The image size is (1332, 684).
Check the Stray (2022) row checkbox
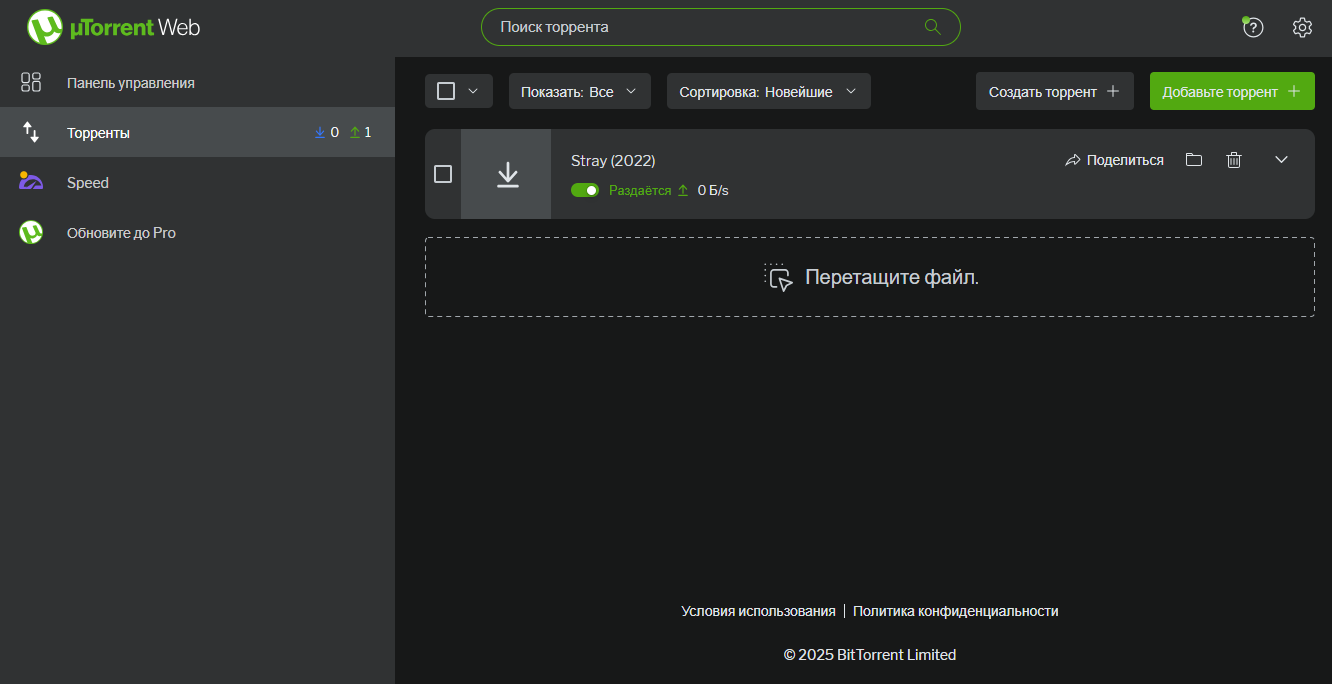click(x=443, y=174)
